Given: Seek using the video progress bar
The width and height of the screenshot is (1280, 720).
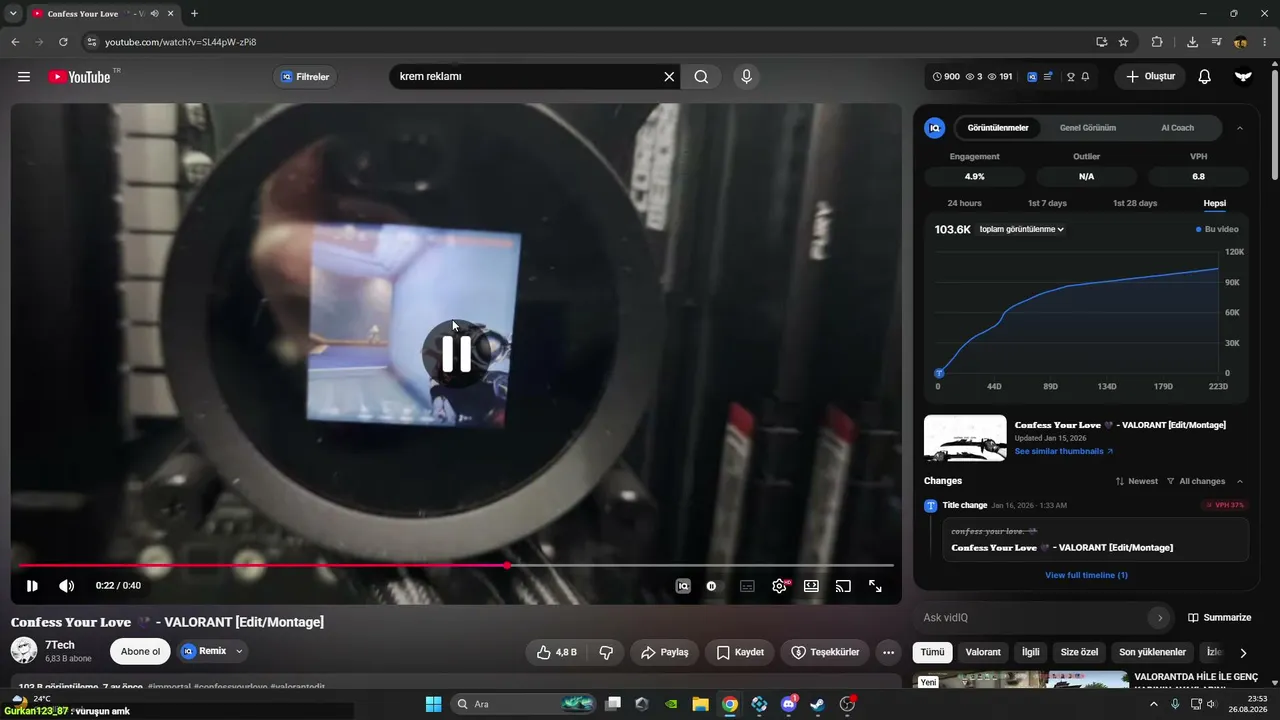Looking at the screenshot, I should tap(455, 566).
